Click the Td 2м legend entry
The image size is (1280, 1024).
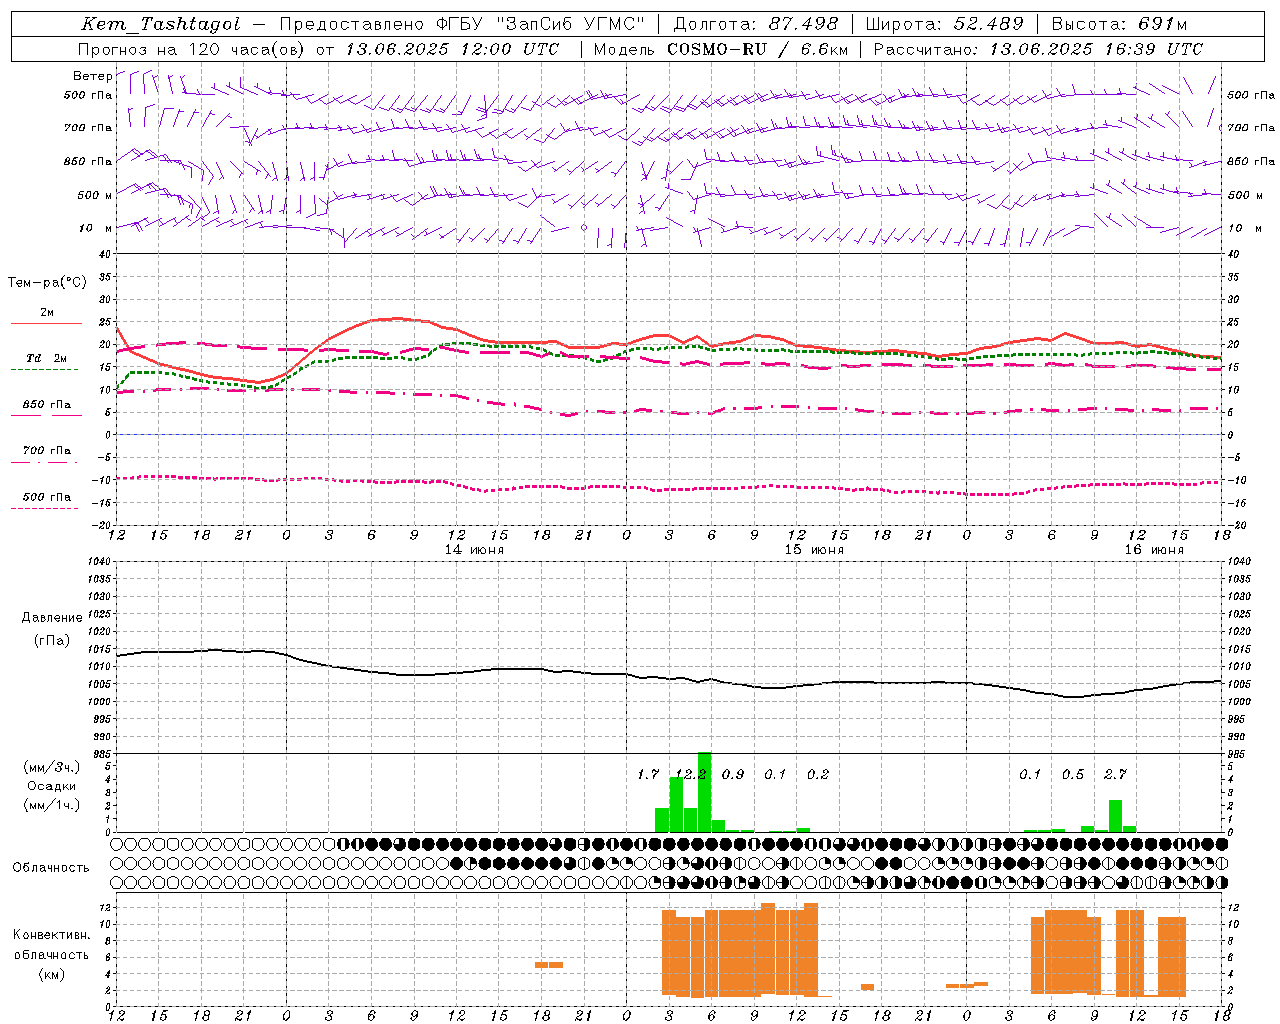pyautogui.click(x=47, y=358)
